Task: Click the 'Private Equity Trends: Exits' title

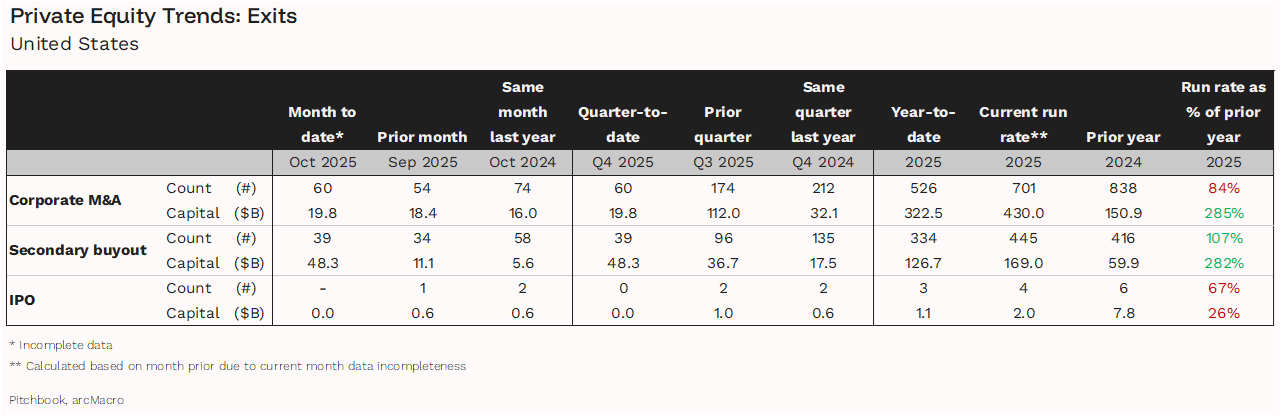Action: coord(153,17)
